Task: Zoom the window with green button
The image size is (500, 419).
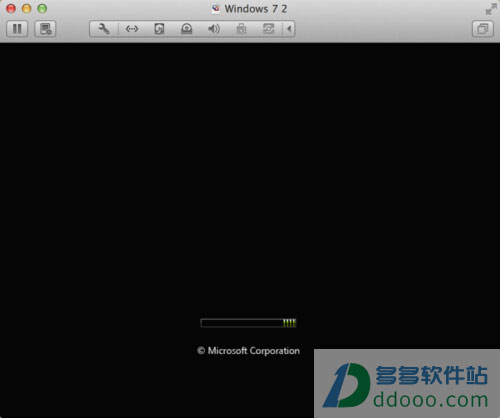Action: click(42, 8)
